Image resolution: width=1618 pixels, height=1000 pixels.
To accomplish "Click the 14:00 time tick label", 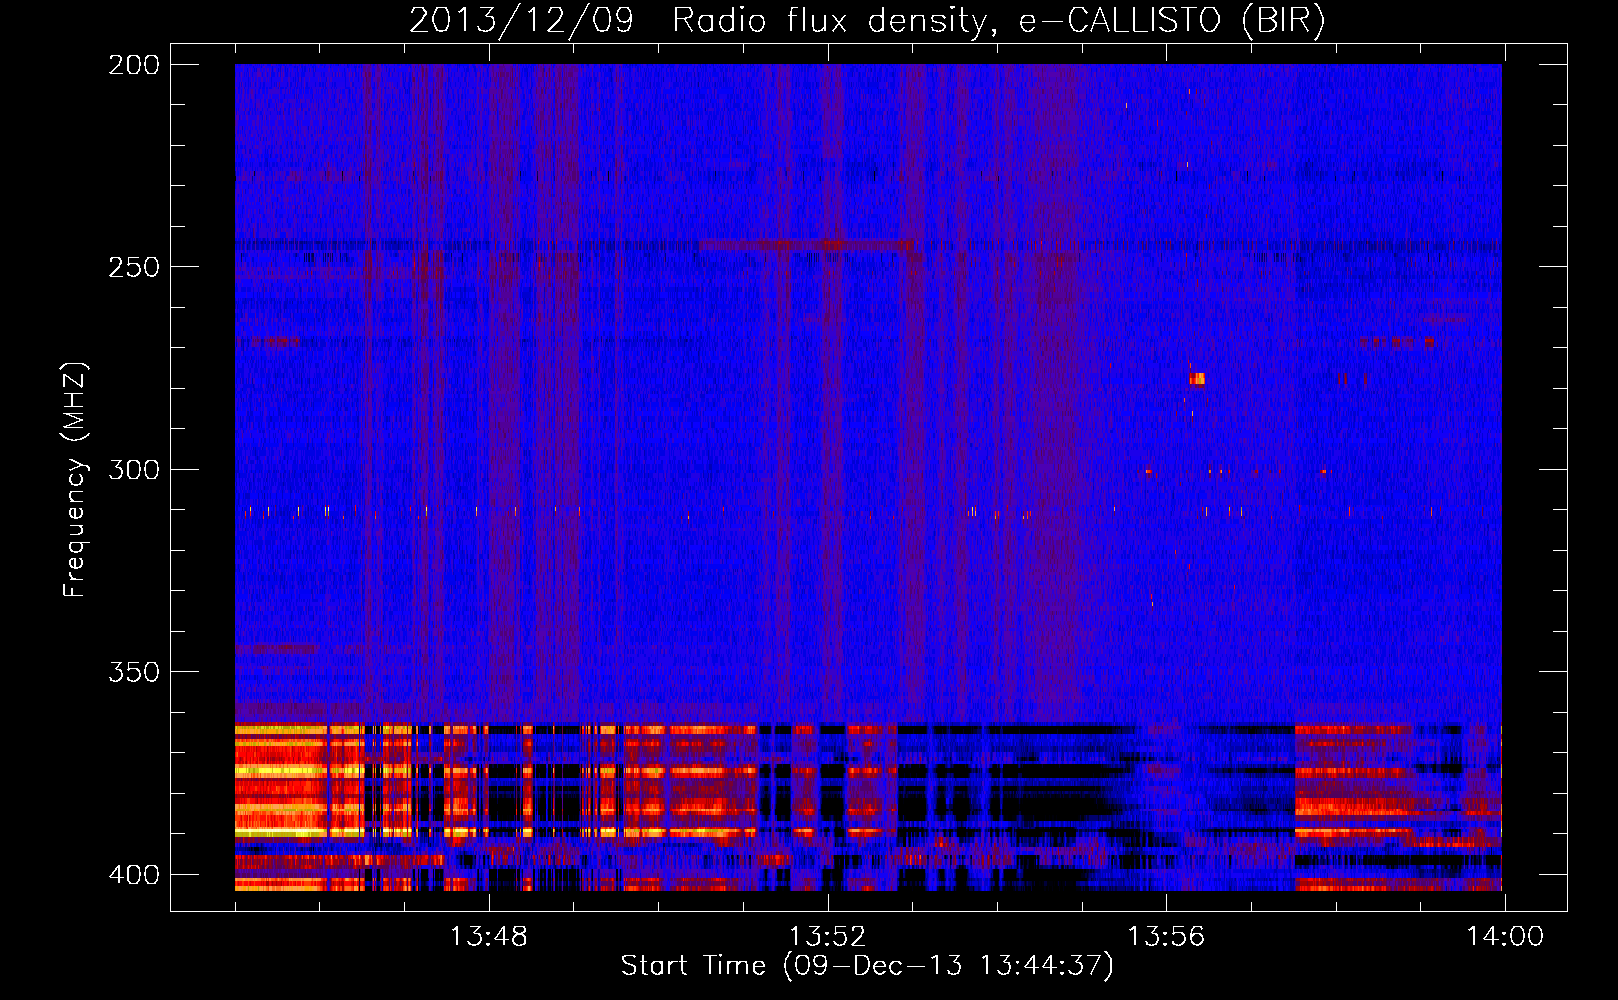I will click(x=1505, y=936).
